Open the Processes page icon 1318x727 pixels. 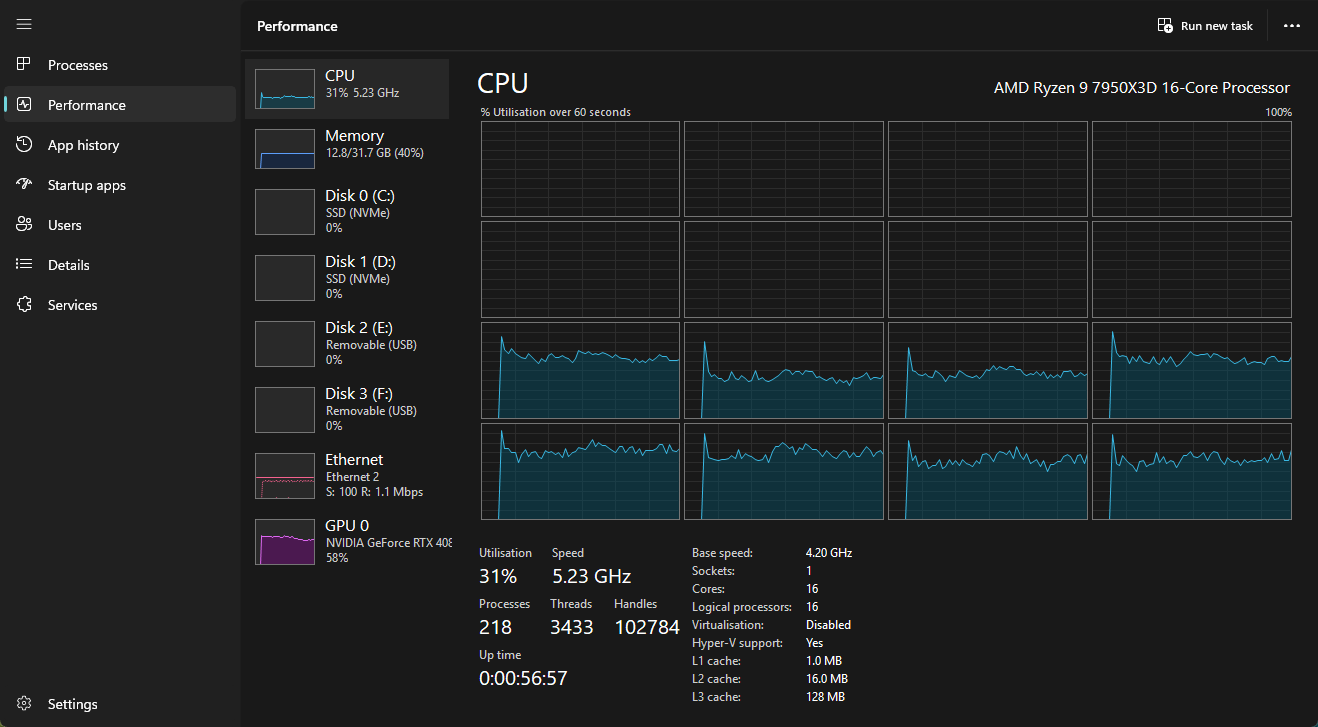[x=25, y=65]
